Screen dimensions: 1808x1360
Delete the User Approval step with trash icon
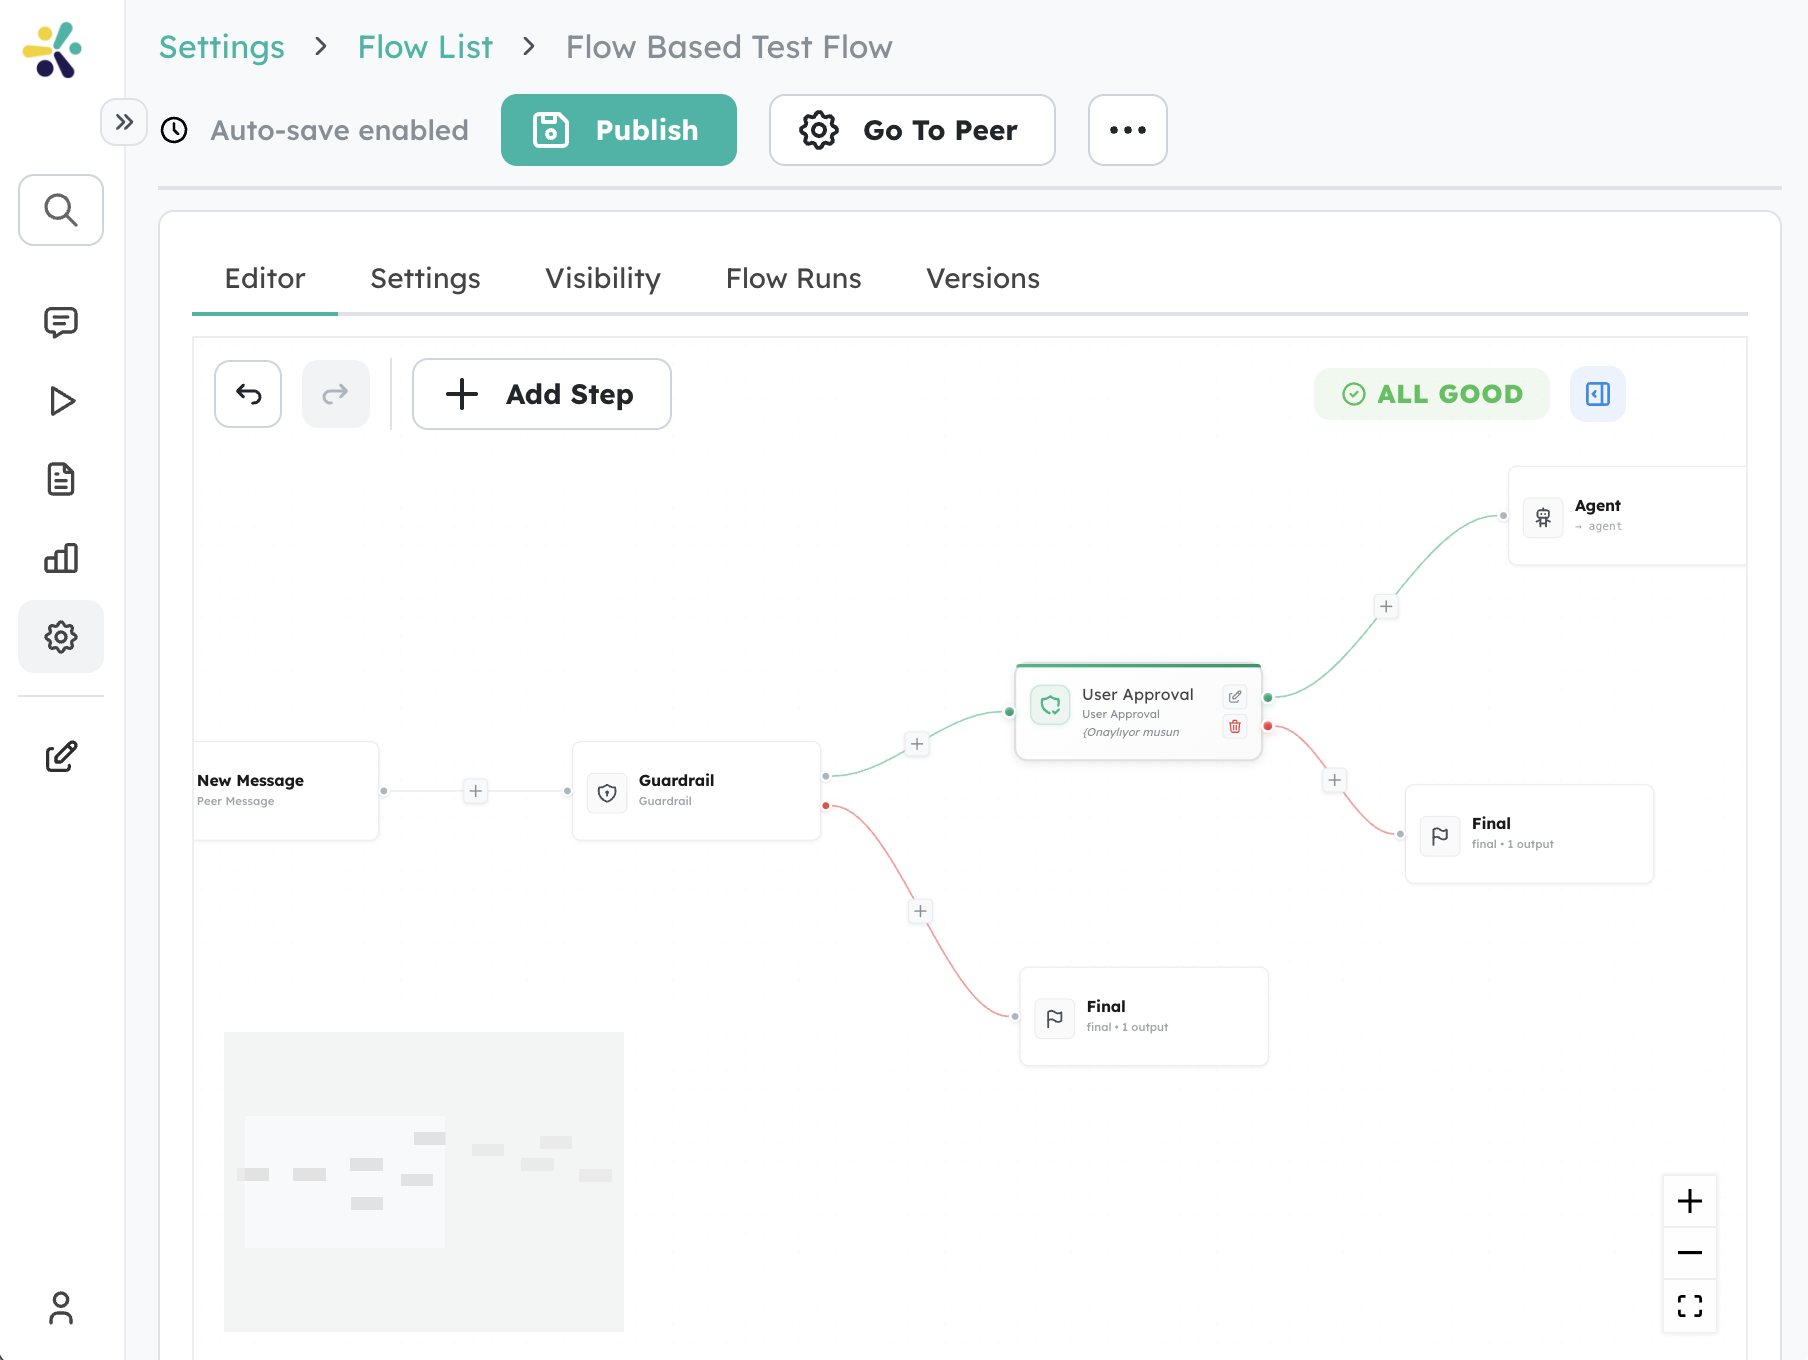[1234, 727]
